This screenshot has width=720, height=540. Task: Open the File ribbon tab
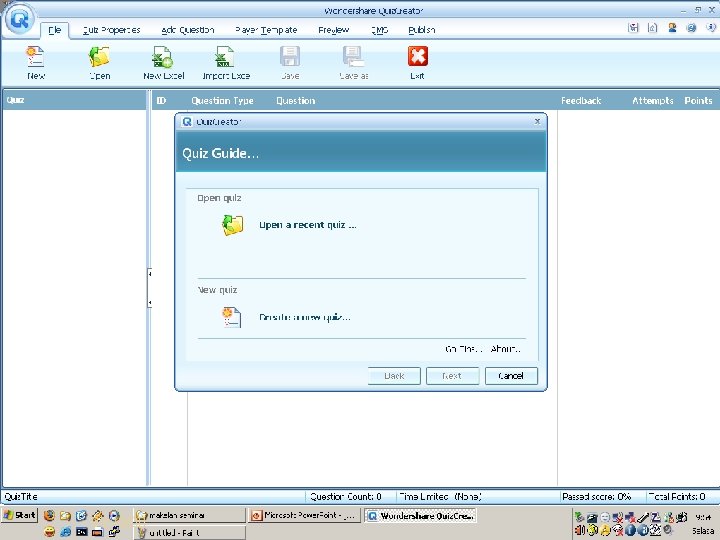point(55,30)
